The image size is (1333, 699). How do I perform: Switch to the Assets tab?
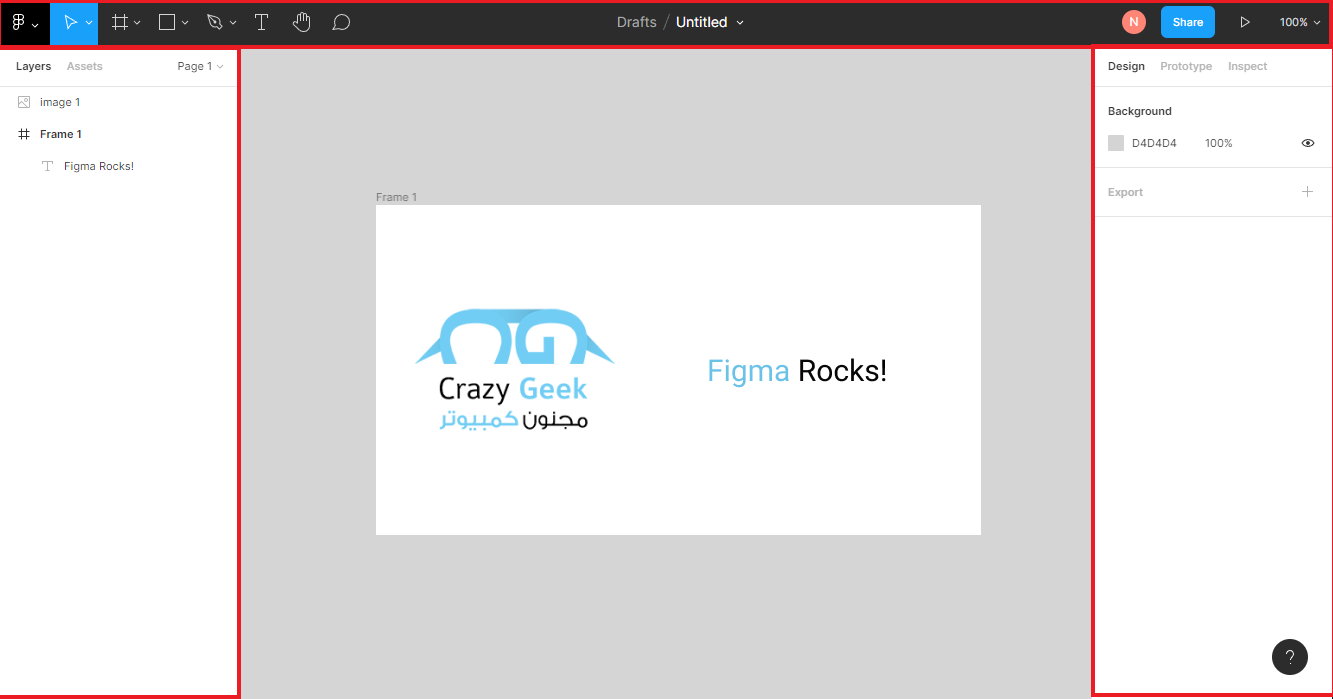tap(84, 66)
